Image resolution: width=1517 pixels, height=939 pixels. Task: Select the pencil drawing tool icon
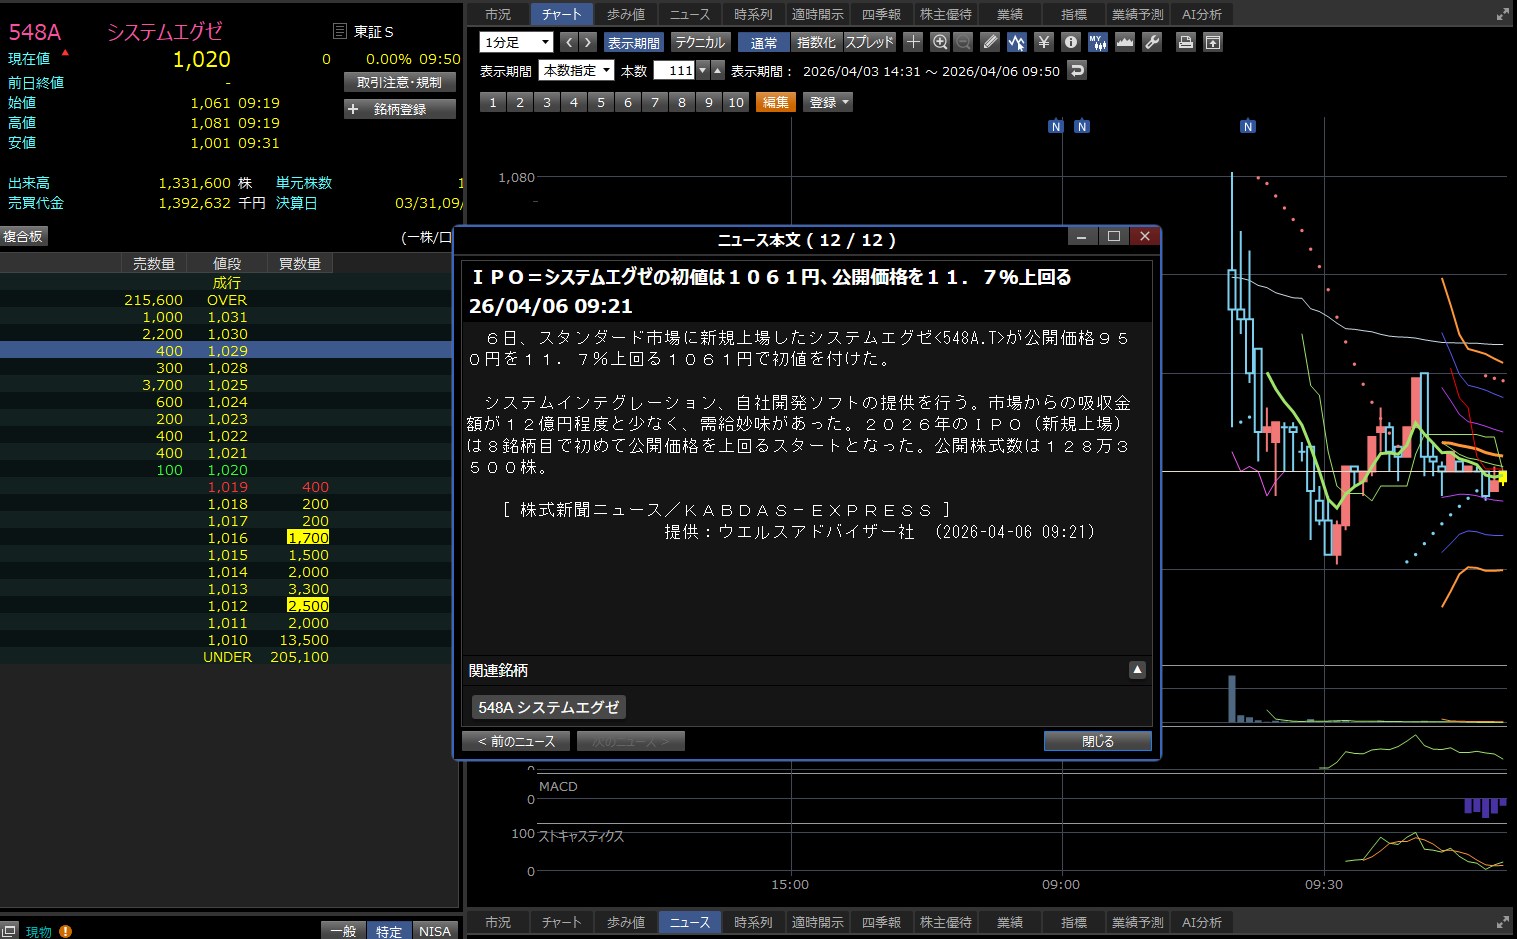(990, 42)
